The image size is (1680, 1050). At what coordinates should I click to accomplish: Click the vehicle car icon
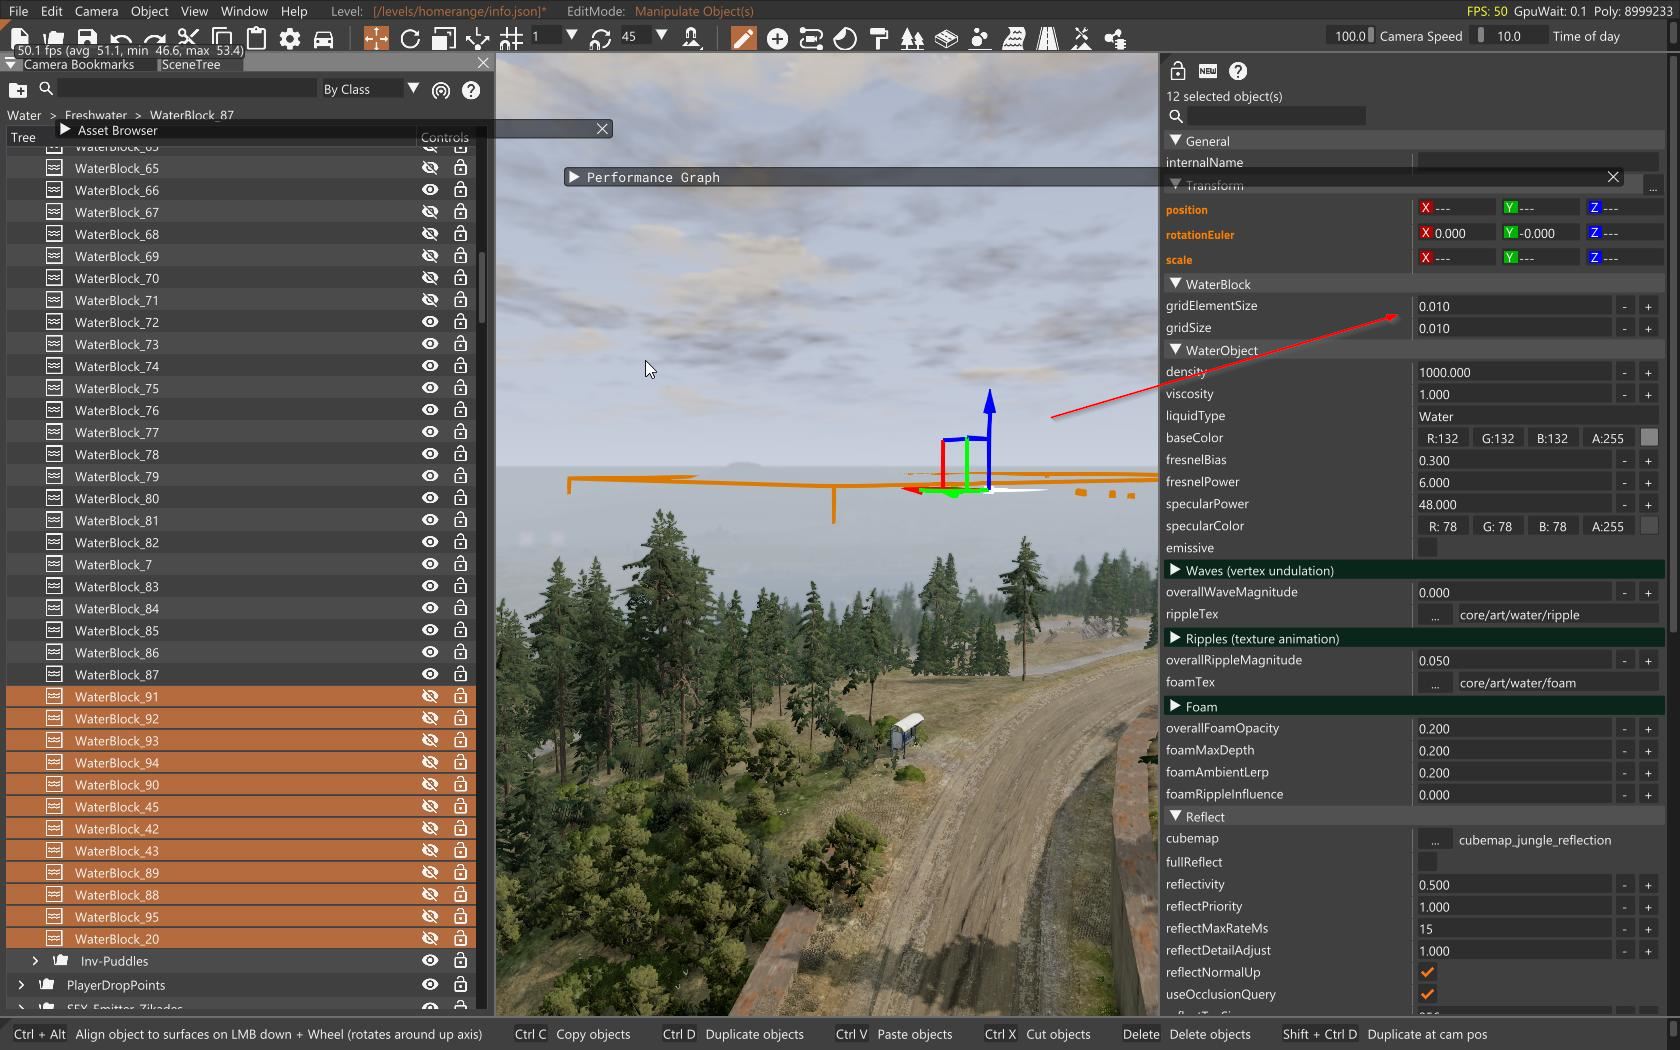point(323,38)
